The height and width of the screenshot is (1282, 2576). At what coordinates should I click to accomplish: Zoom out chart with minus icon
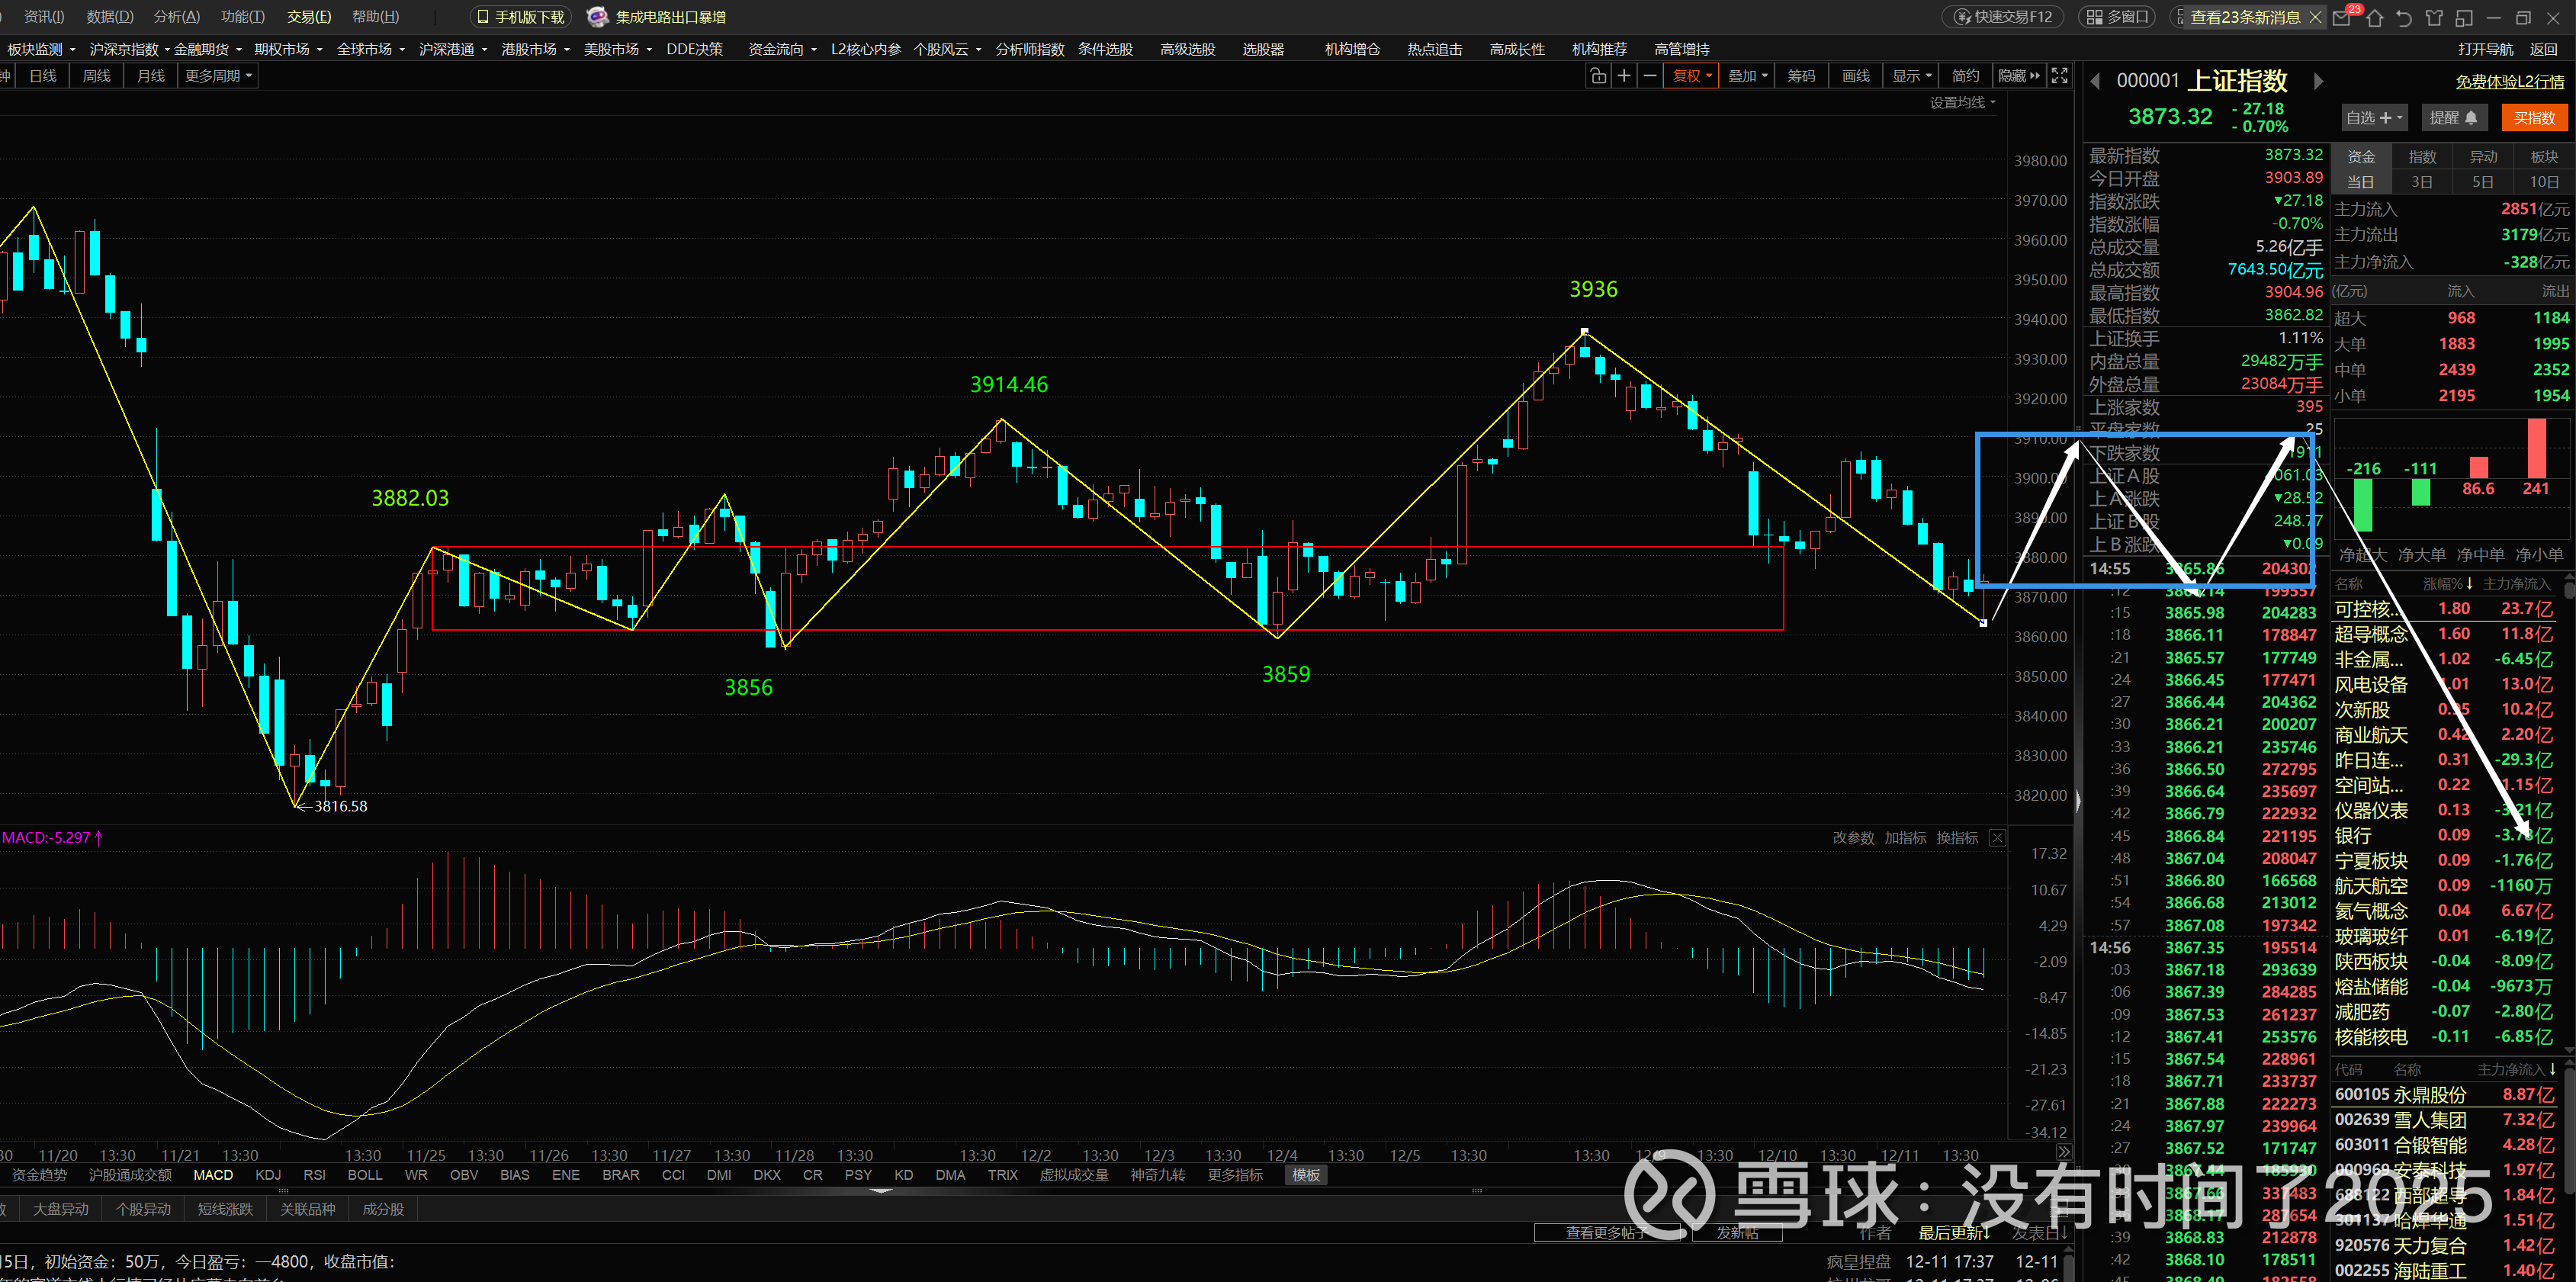[x=1650, y=76]
